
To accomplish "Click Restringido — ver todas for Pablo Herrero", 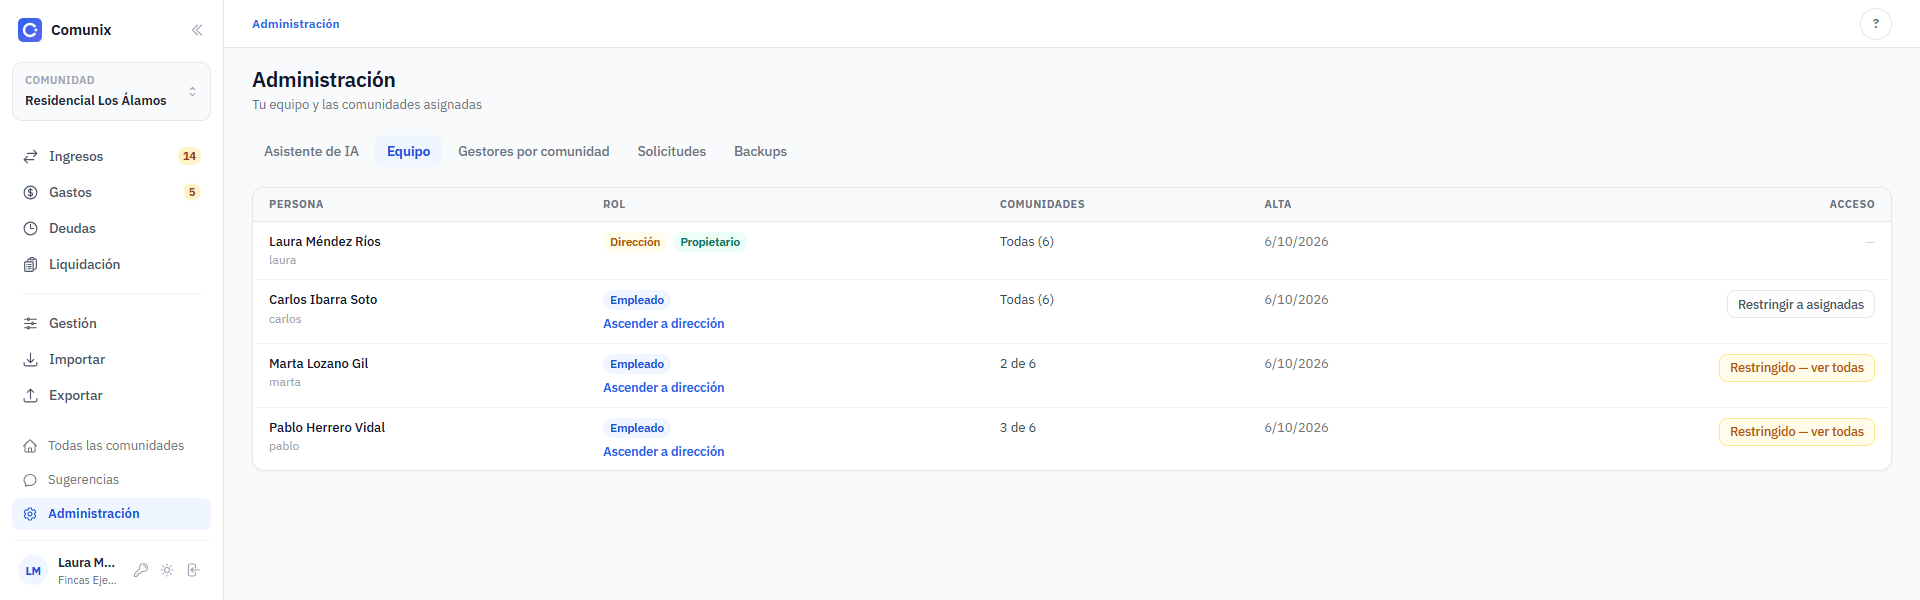I will 1796,432.
